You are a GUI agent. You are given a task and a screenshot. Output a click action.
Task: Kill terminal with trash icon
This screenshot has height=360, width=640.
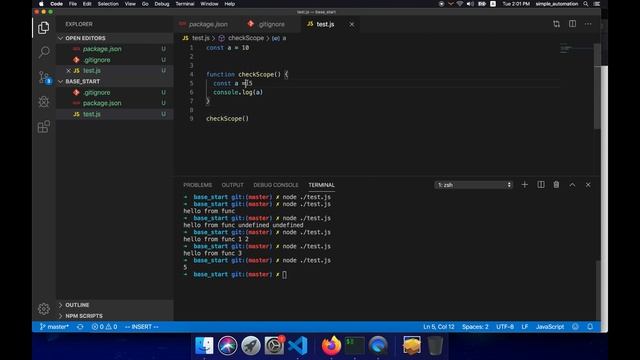pos(556,185)
